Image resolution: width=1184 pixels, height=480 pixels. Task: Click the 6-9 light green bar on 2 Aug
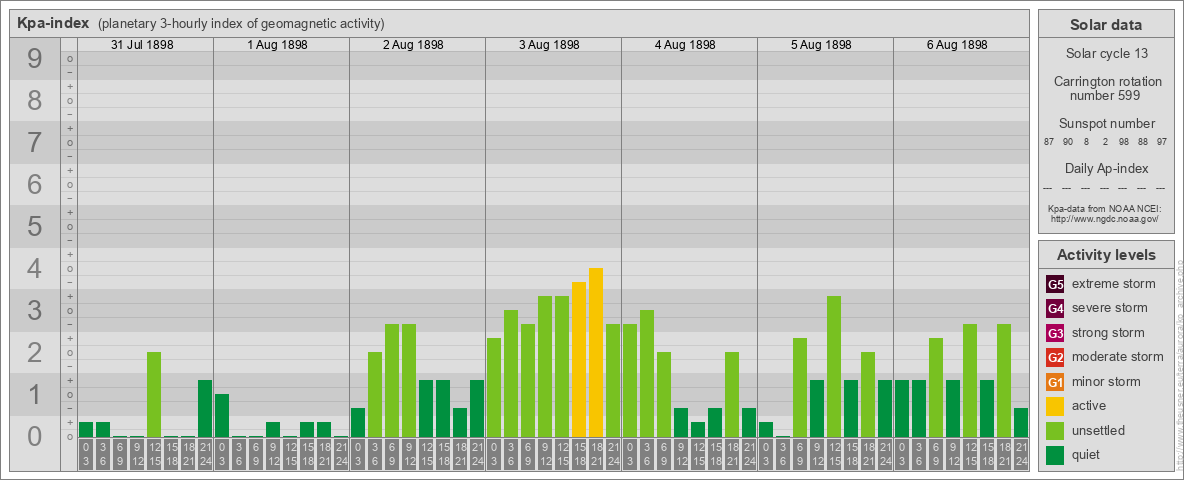[x=392, y=380]
